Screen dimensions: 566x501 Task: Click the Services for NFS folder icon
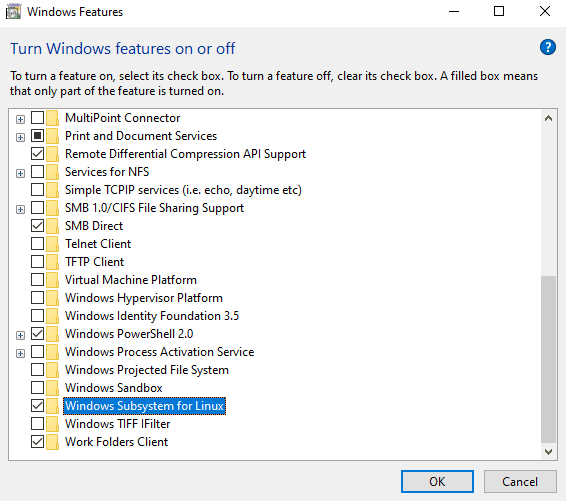52,172
